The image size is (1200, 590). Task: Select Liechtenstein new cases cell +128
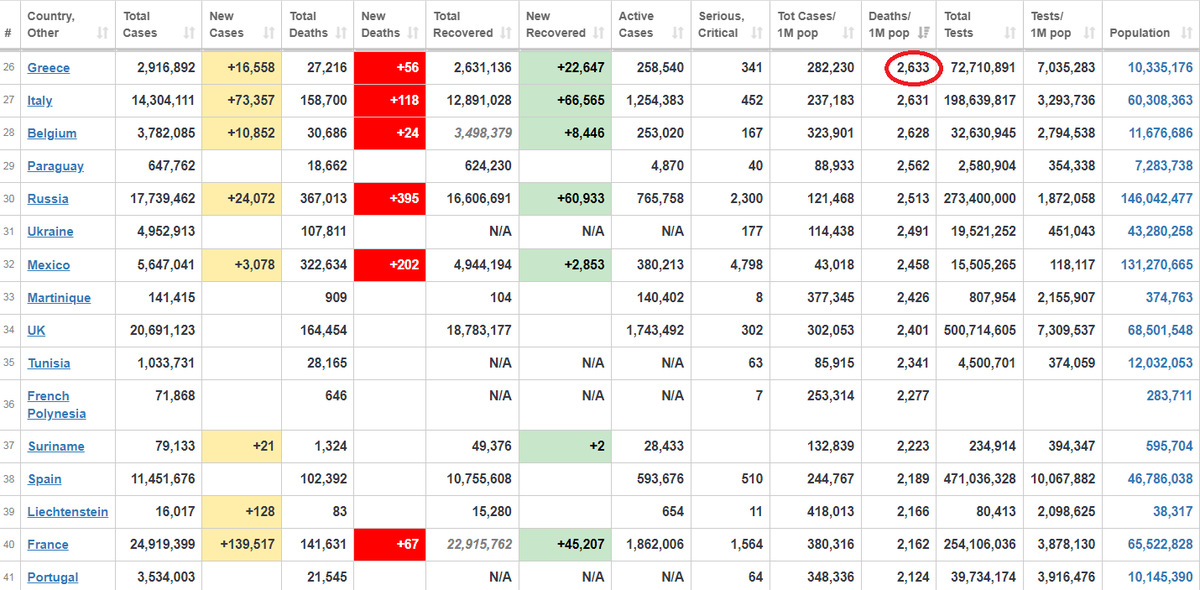[x=241, y=512]
